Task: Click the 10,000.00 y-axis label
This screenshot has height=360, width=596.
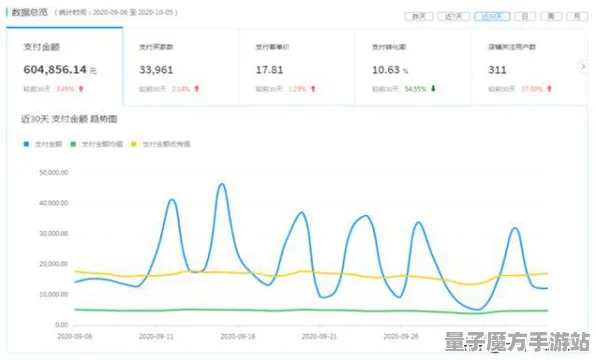Action: [54, 294]
